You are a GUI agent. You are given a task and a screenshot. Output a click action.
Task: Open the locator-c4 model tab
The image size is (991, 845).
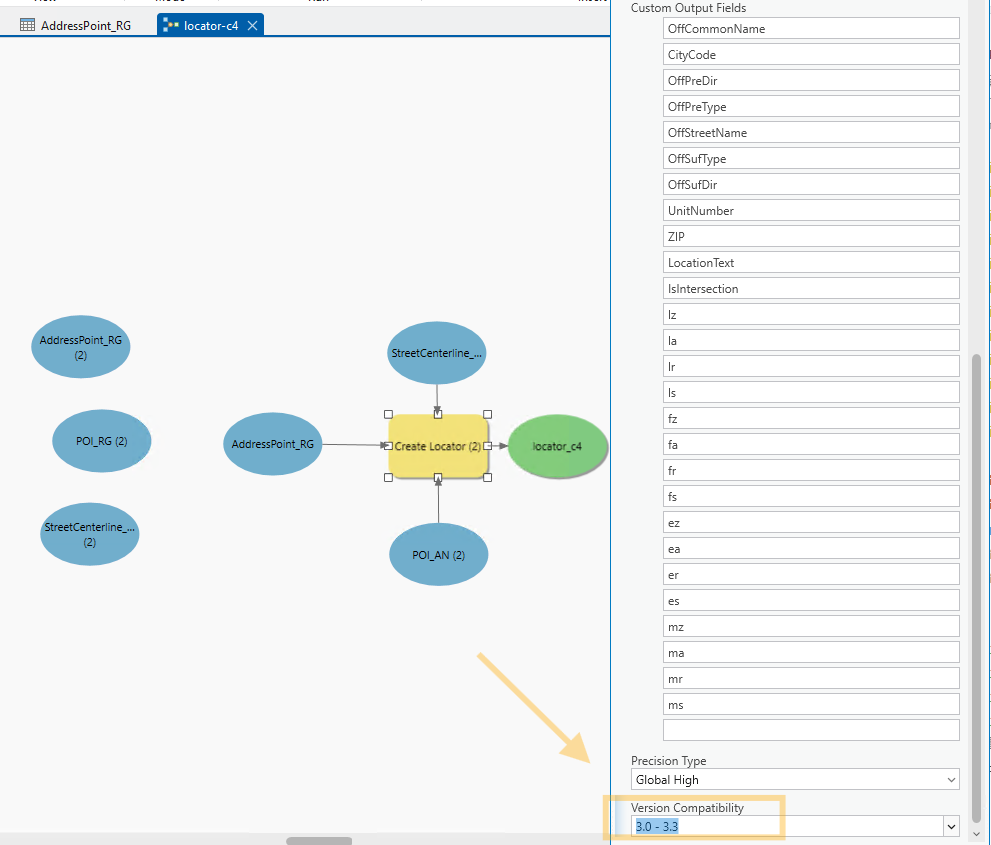[211, 26]
